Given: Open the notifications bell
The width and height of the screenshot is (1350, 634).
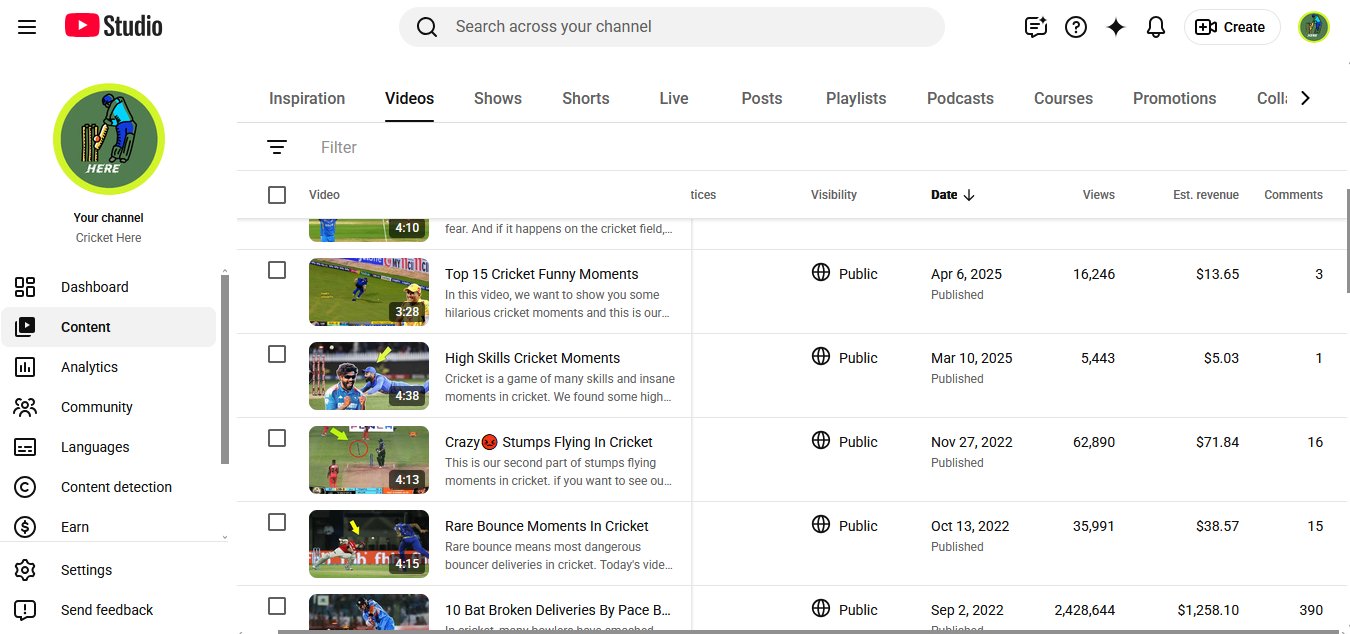Looking at the screenshot, I should (1156, 27).
